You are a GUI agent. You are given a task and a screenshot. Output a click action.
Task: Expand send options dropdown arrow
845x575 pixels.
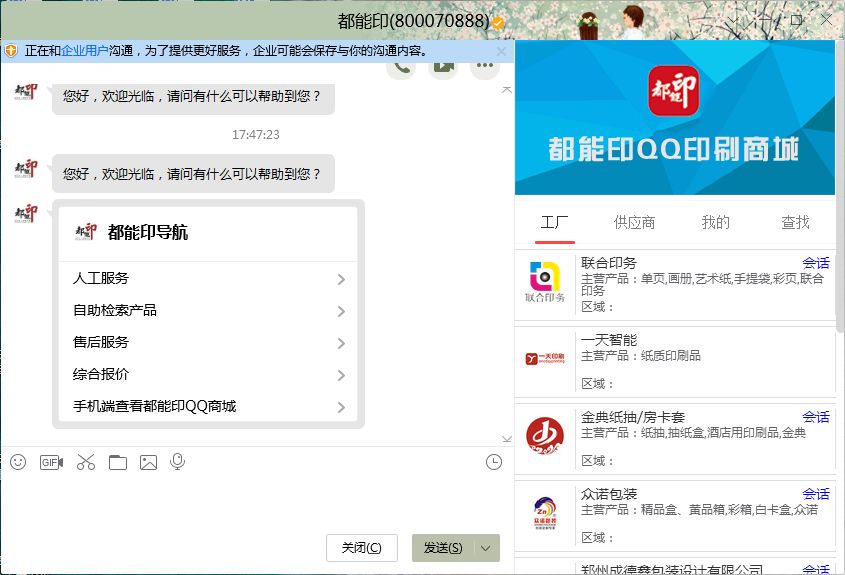coord(486,549)
